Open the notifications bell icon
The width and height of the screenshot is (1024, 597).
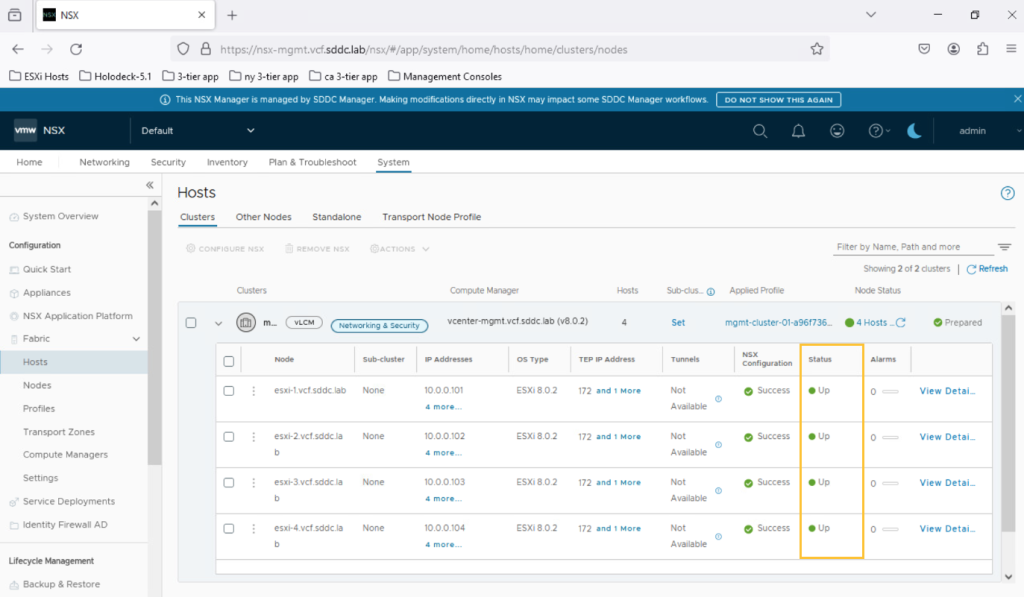coord(798,131)
